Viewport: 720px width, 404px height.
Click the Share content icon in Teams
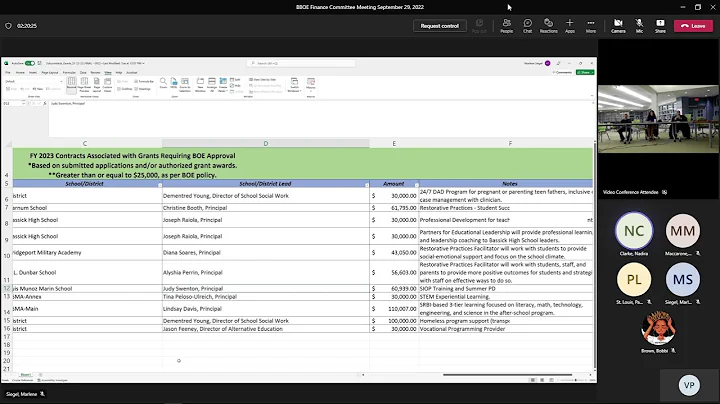coord(660,26)
